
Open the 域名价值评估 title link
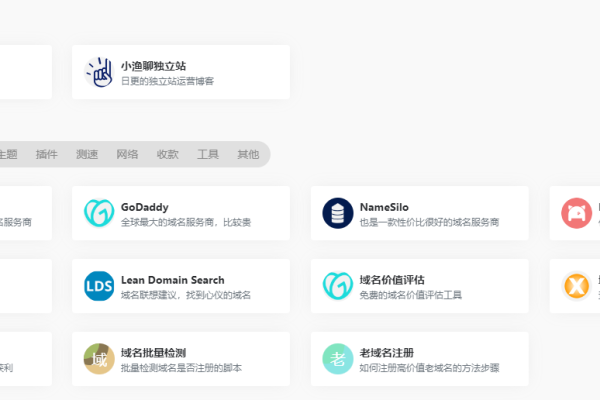(x=392, y=280)
